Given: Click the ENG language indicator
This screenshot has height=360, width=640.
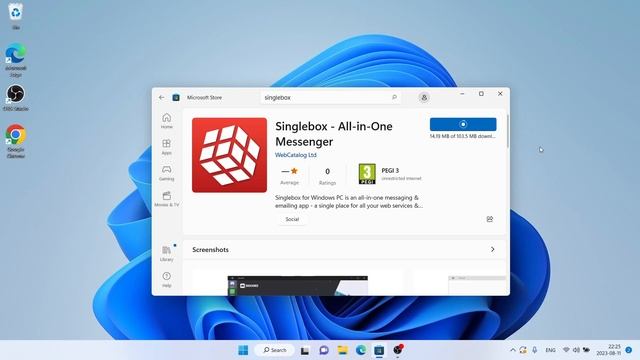Looking at the screenshot, I should (551, 350).
